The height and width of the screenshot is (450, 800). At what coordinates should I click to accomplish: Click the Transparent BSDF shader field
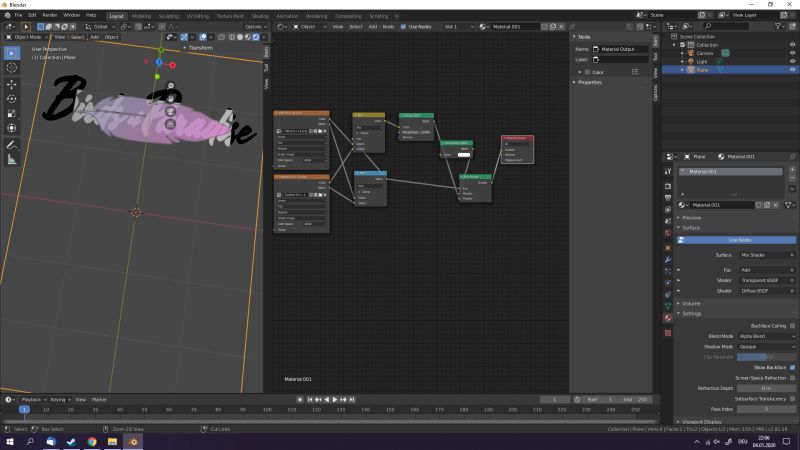(766, 281)
